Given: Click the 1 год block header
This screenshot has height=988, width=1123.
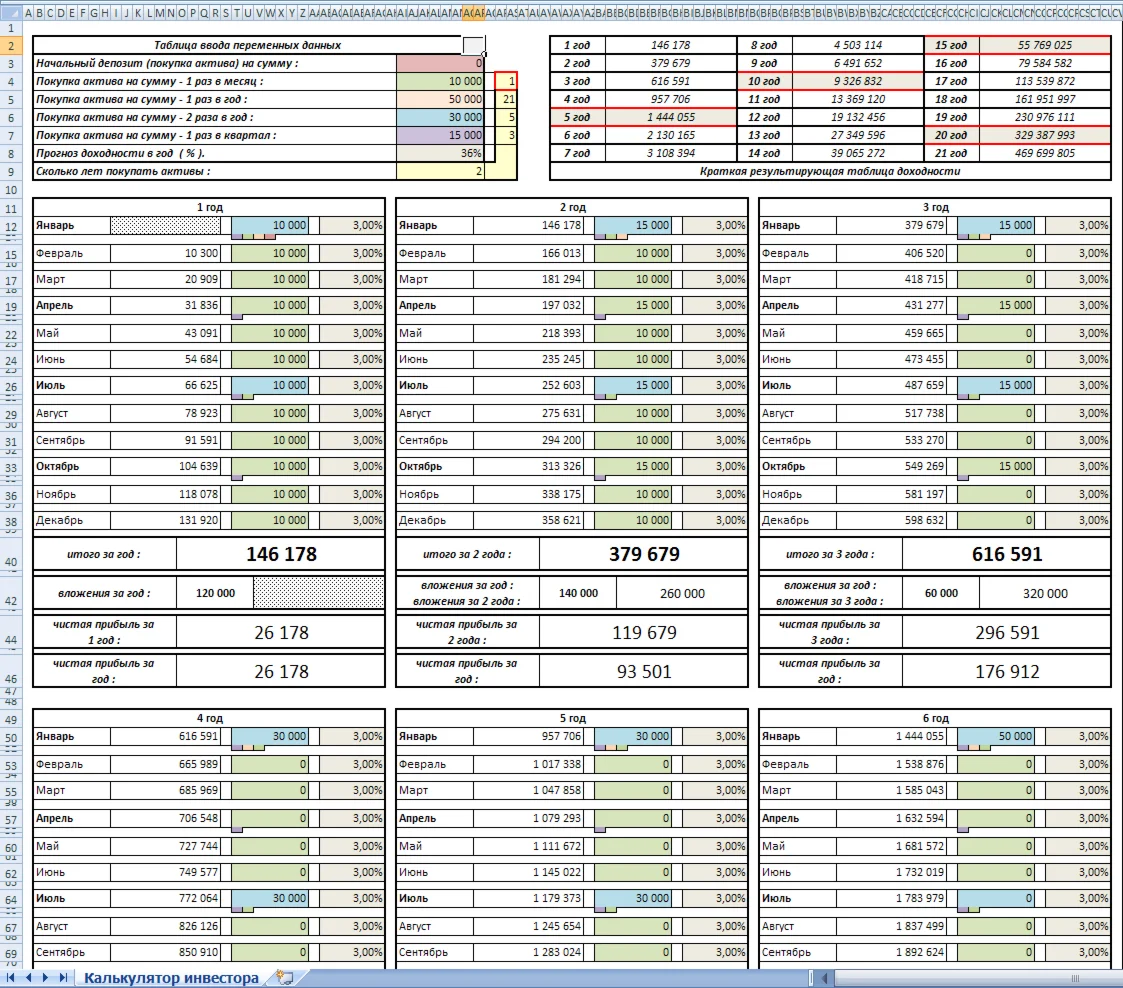Looking at the screenshot, I should [209, 207].
